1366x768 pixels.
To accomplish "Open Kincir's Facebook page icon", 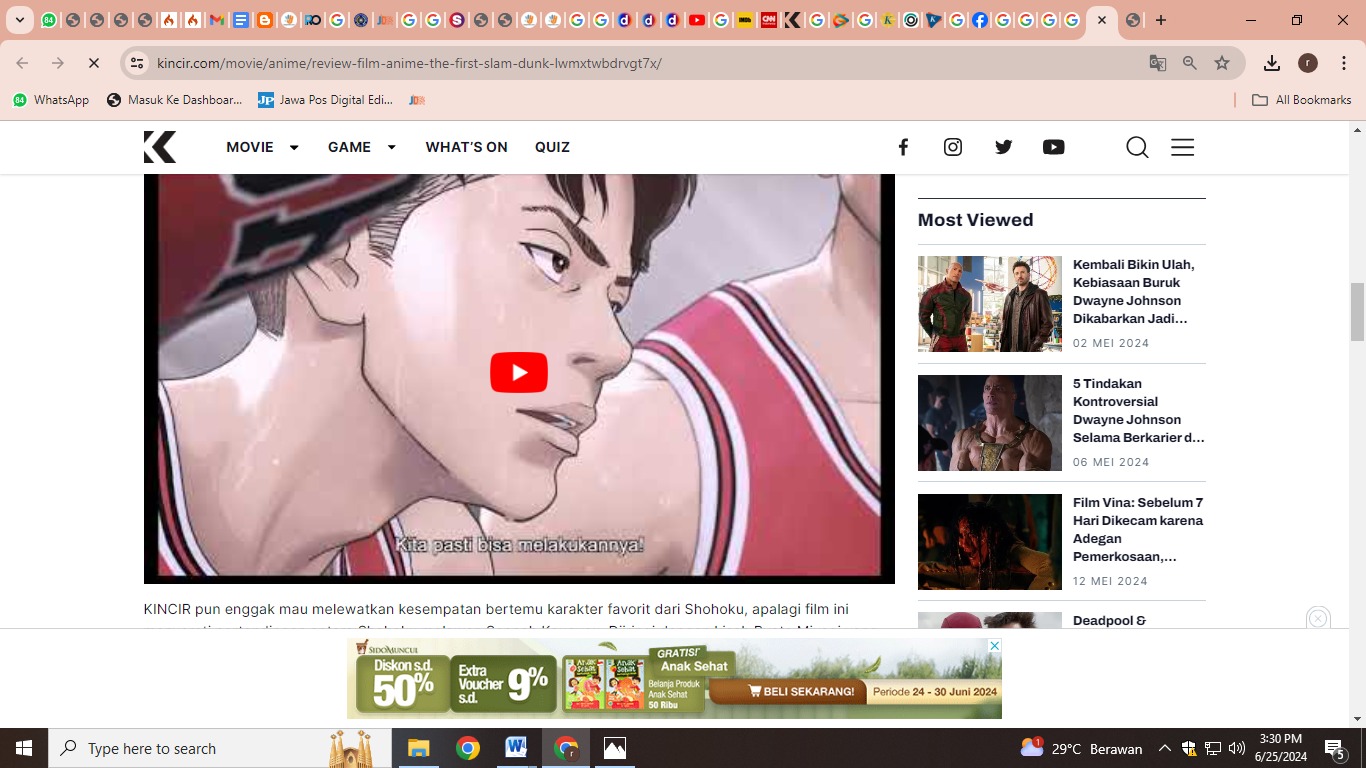I will [903, 147].
